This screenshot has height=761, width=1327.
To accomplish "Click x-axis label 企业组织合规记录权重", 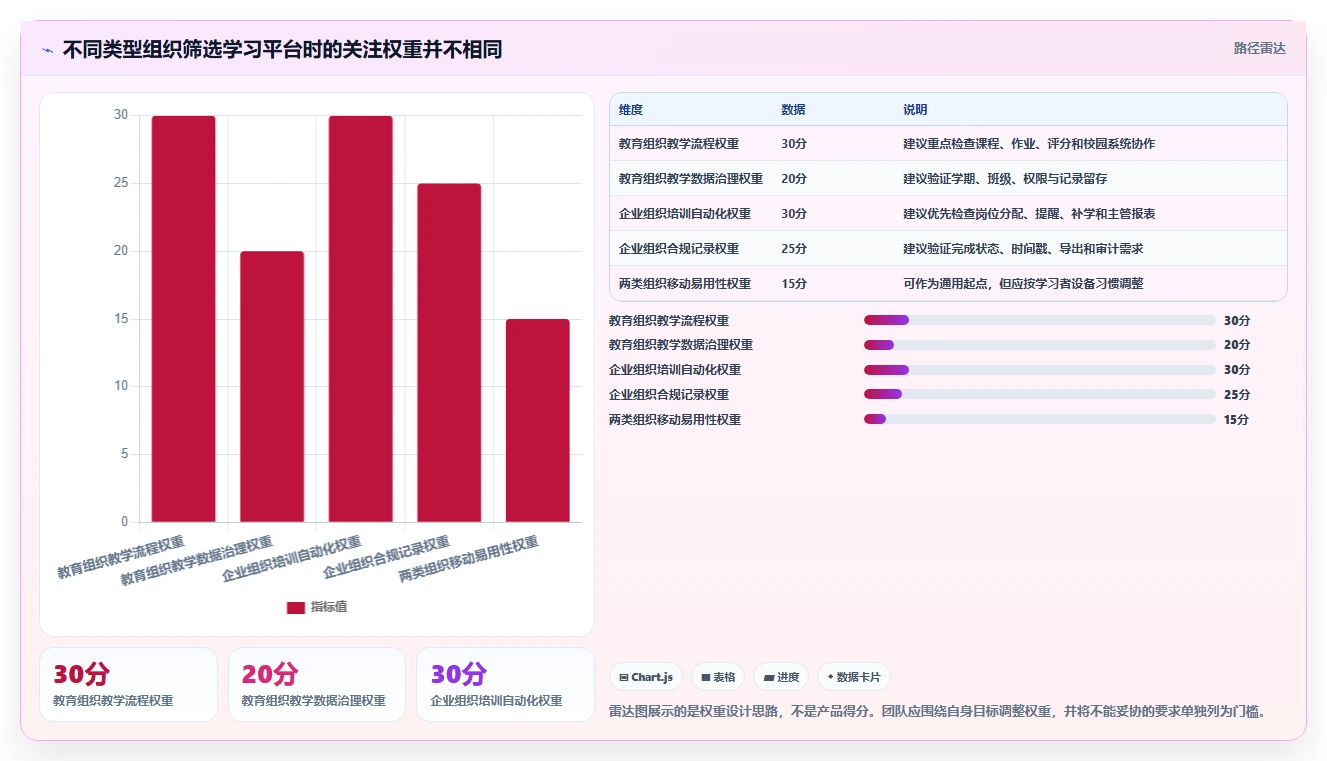I will (x=386, y=559).
